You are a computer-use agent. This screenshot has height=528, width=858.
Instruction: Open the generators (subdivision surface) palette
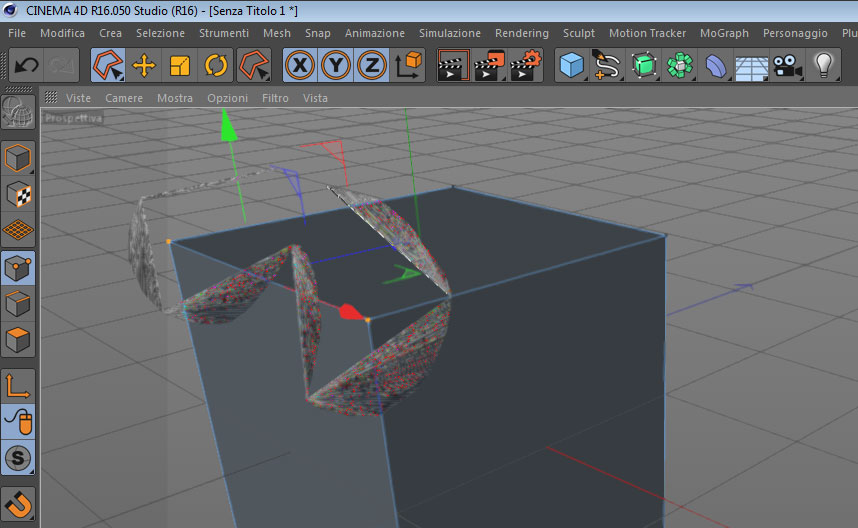click(x=644, y=66)
